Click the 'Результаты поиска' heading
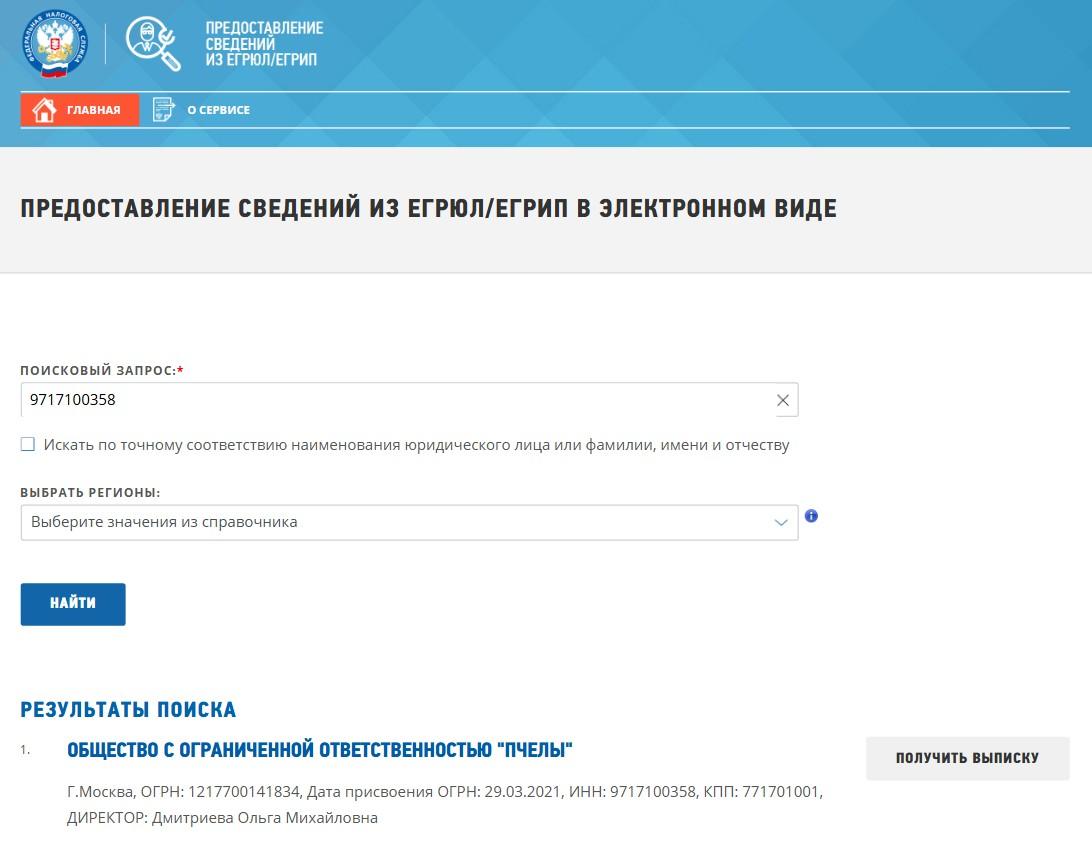Image resolution: width=1092 pixels, height=841 pixels. tap(128, 710)
